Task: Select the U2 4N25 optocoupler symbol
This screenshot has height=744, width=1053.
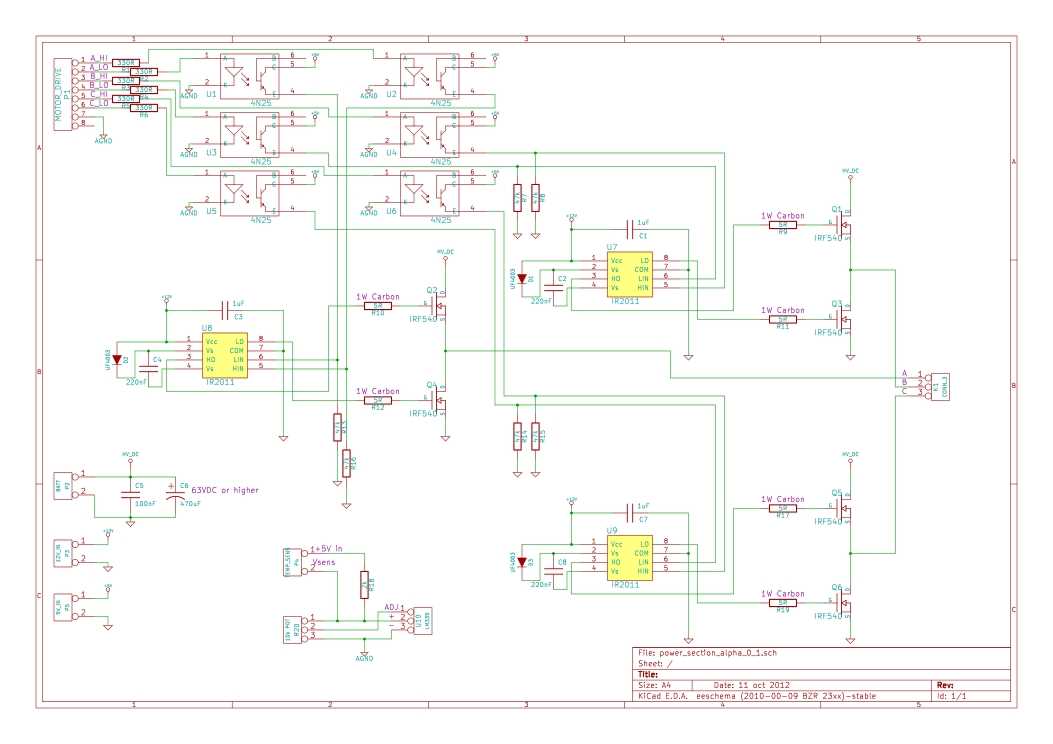Action: point(430,77)
